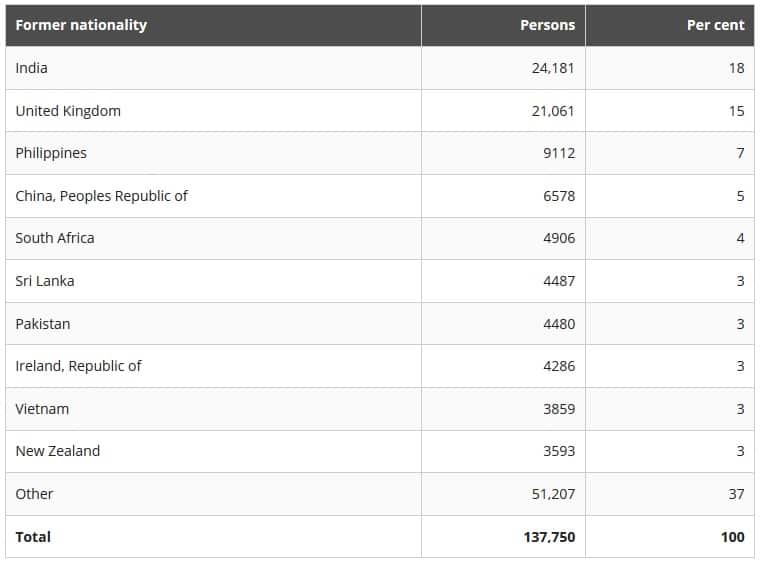This screenshot has width=761, height=562.
Task: Click the Former nationality column header
Action: [81, 25]
